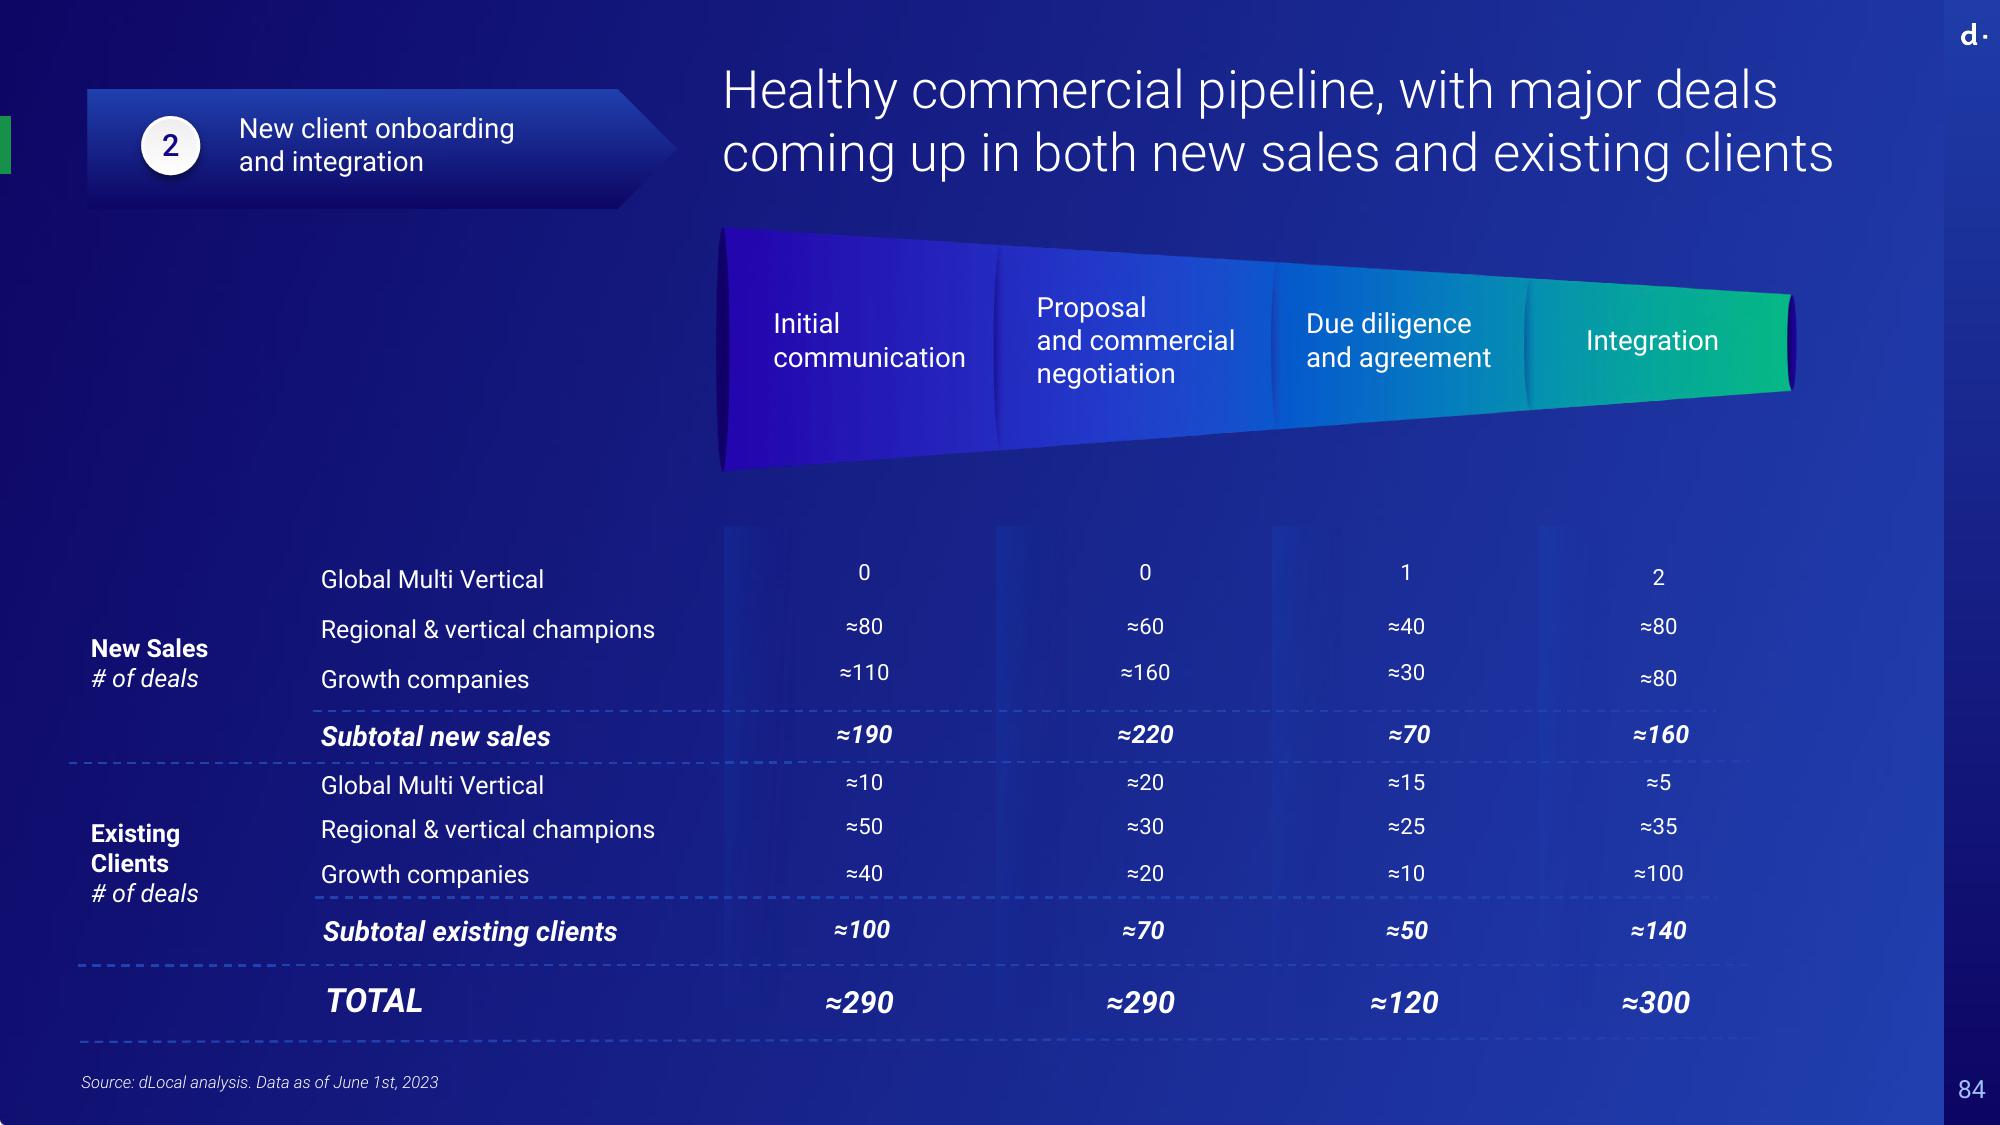This screenshot has width=2000, height=1125.
Task: Click the dLocal logo icon
Action: pos(1972,35)
